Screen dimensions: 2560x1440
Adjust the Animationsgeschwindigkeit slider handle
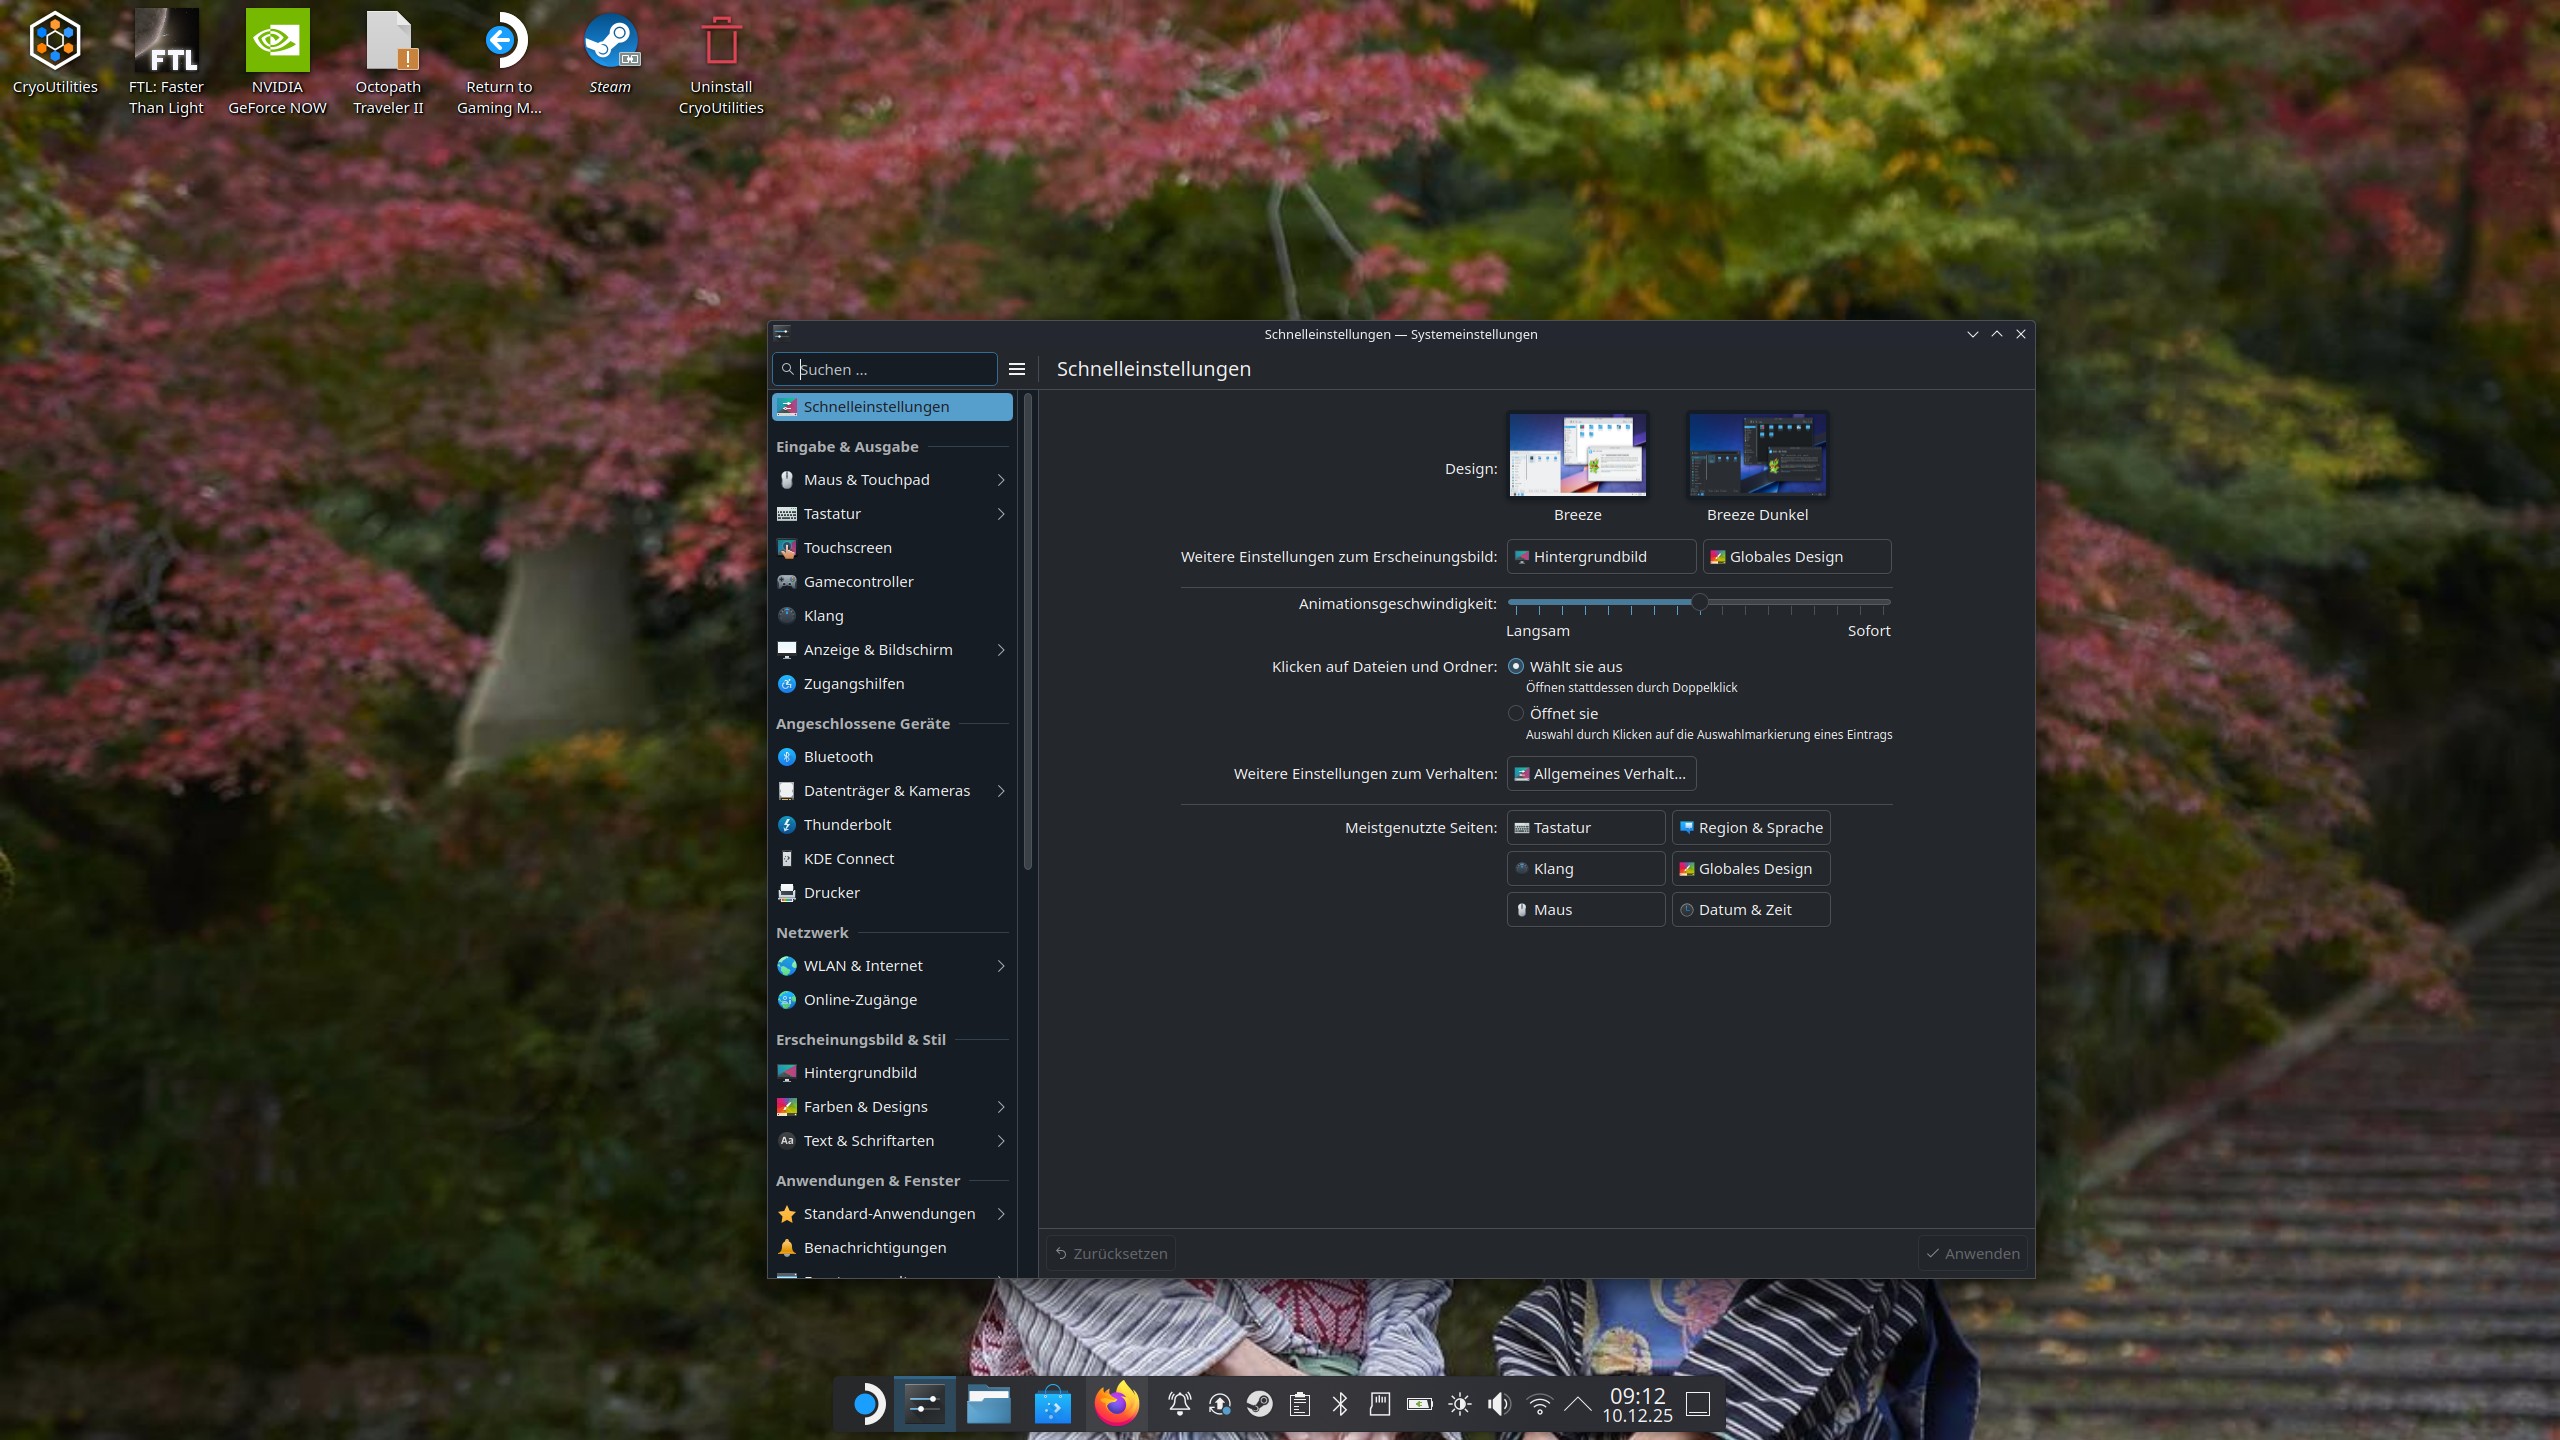1699,603
